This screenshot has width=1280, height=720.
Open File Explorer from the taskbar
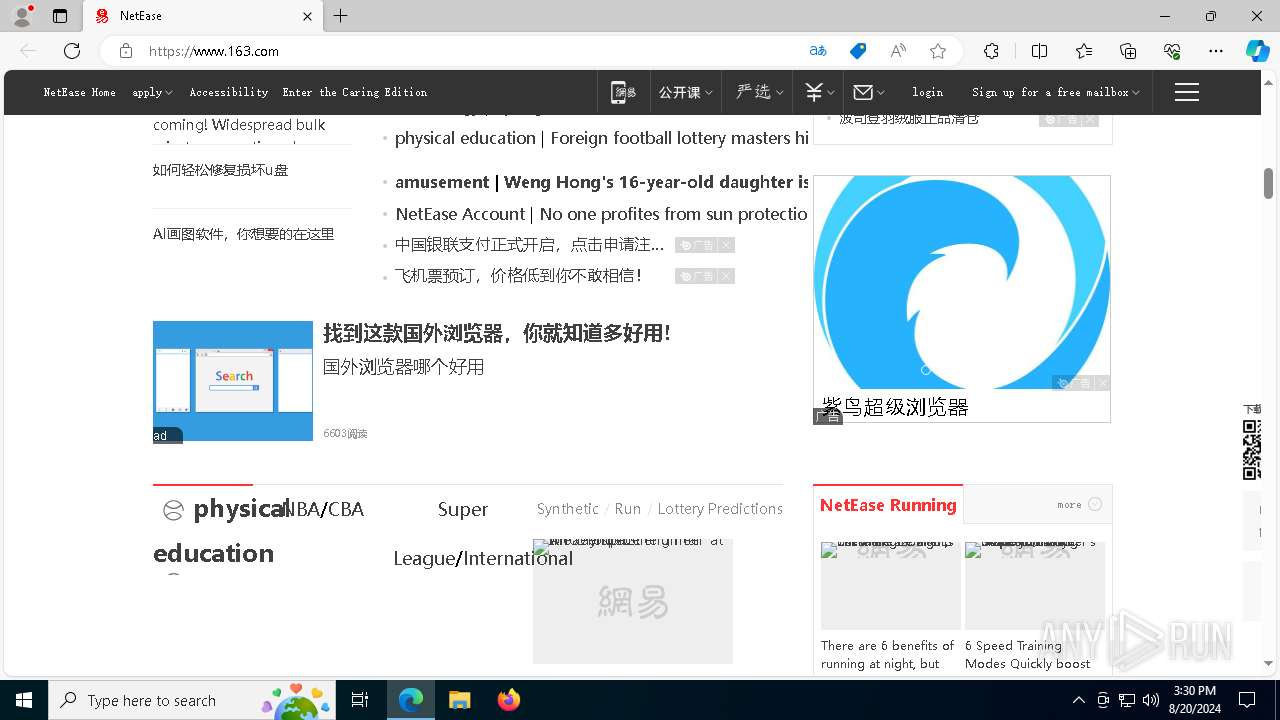pyautogui.click(x=459, y=700)
